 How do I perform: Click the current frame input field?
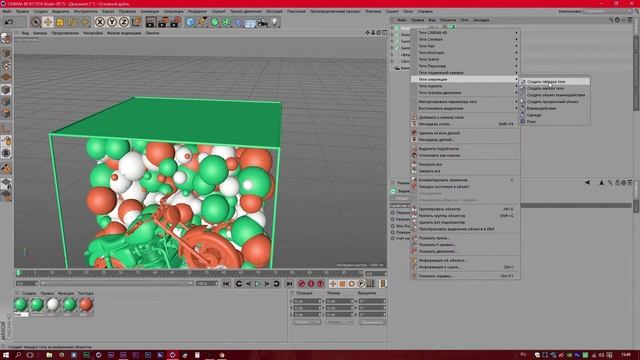tap(27, 283)
